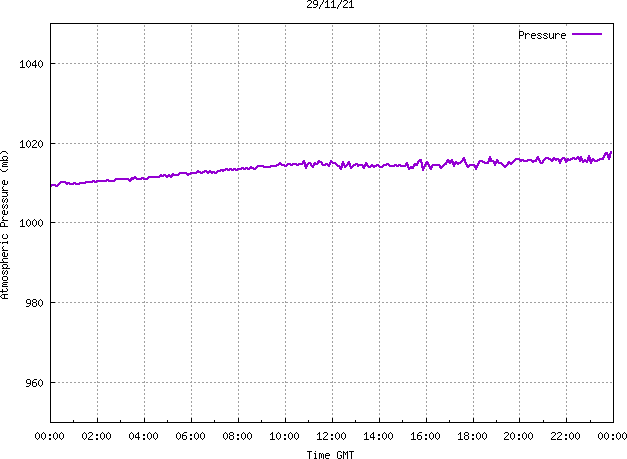Click the Atmospheric Pressure (mb) axis title
The image size is (627, 459).
[x=4, y=224]
